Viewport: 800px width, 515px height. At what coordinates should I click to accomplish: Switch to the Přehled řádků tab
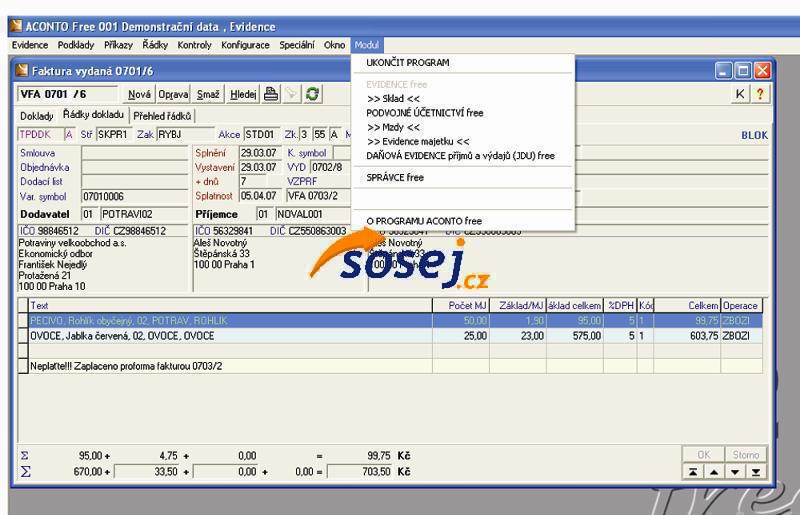[162, 116]
